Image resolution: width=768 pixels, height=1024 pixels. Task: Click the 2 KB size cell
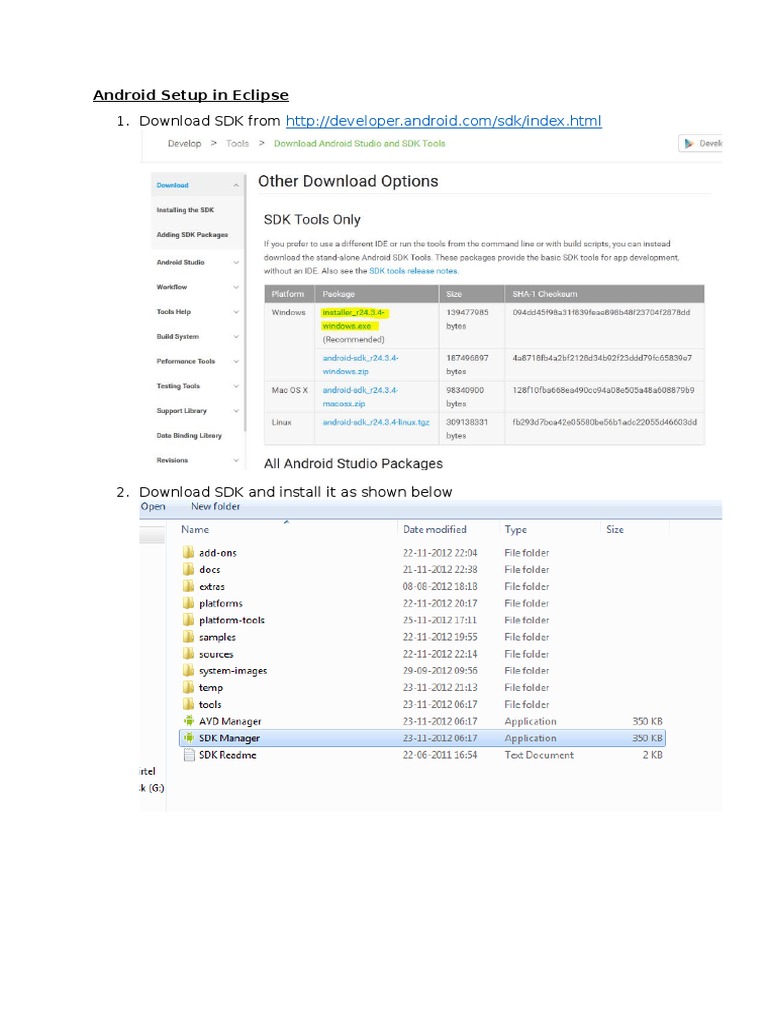click(x=652, y=755)
